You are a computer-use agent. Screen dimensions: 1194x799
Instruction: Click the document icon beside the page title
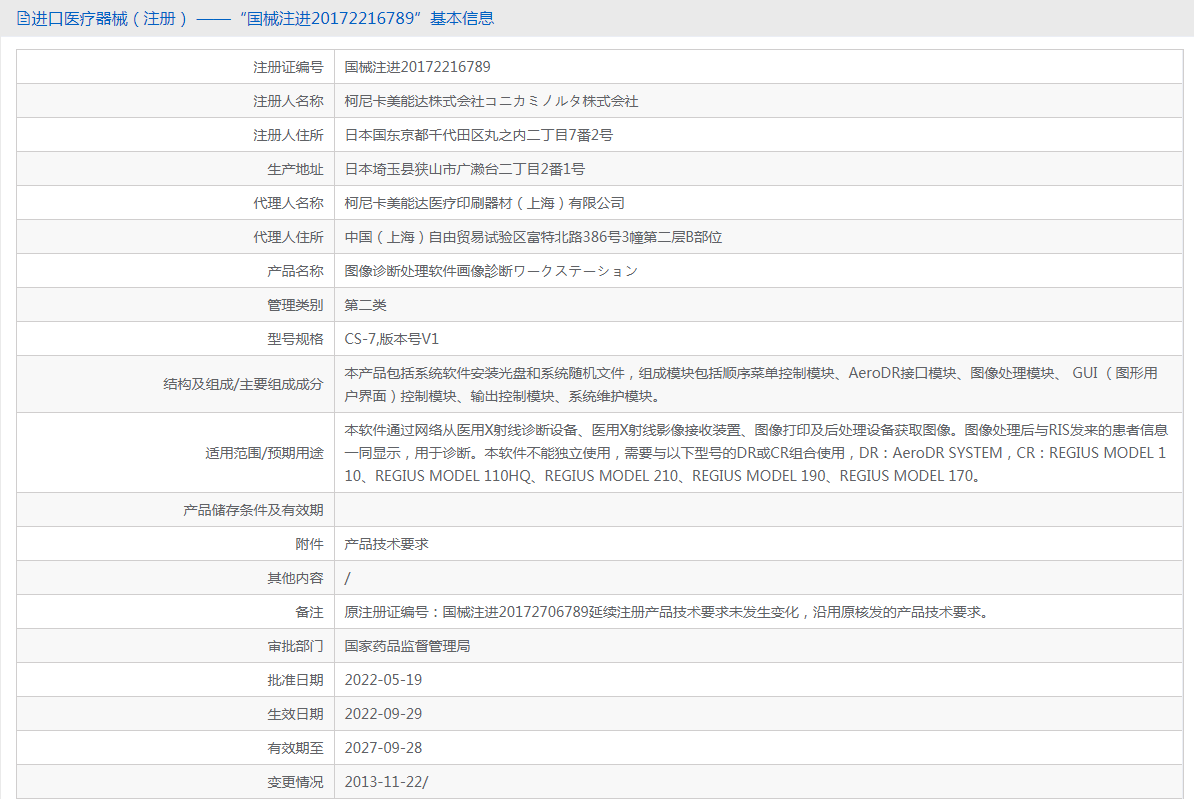click(x=24, y=18)
